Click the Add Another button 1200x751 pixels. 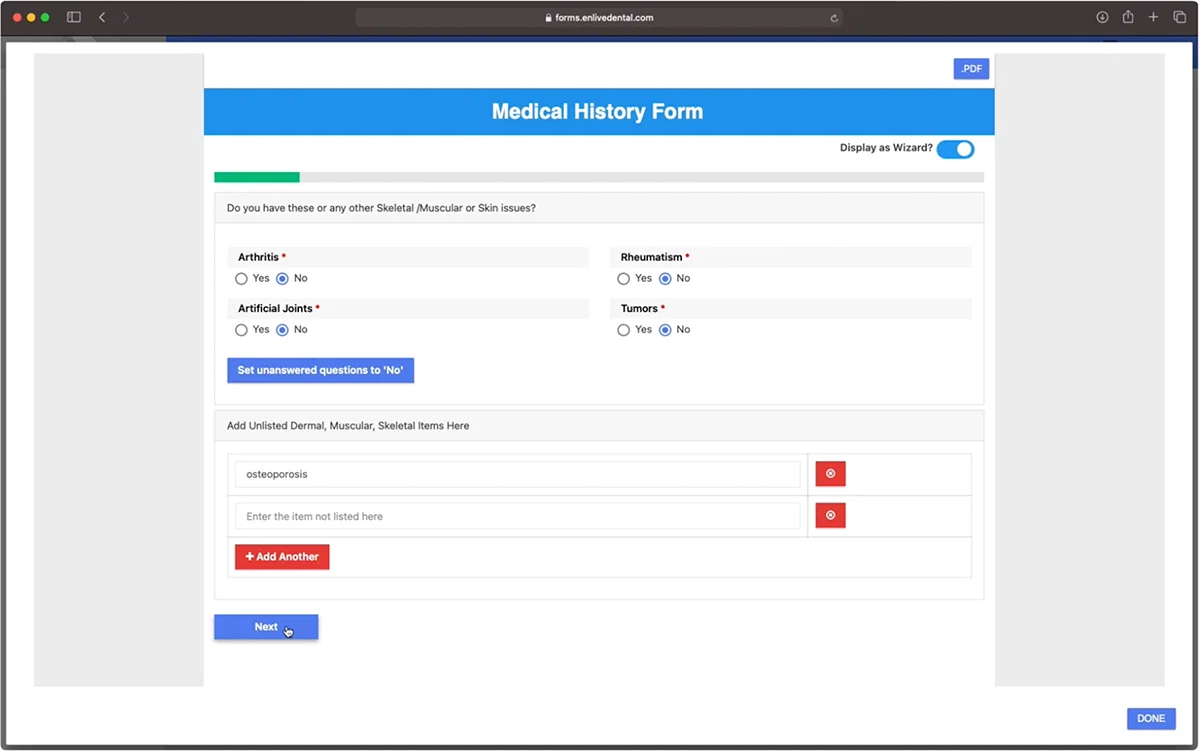[282, 557]
